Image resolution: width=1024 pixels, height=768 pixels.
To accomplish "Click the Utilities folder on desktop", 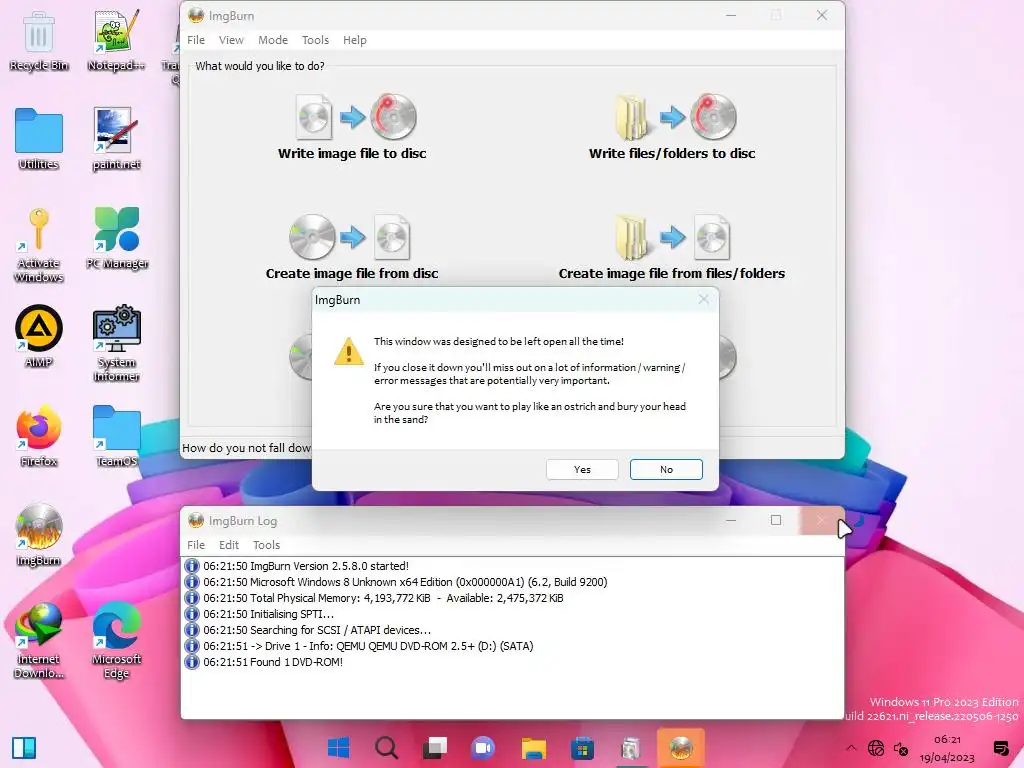I will pyautogui.click(x=39, y=139).
